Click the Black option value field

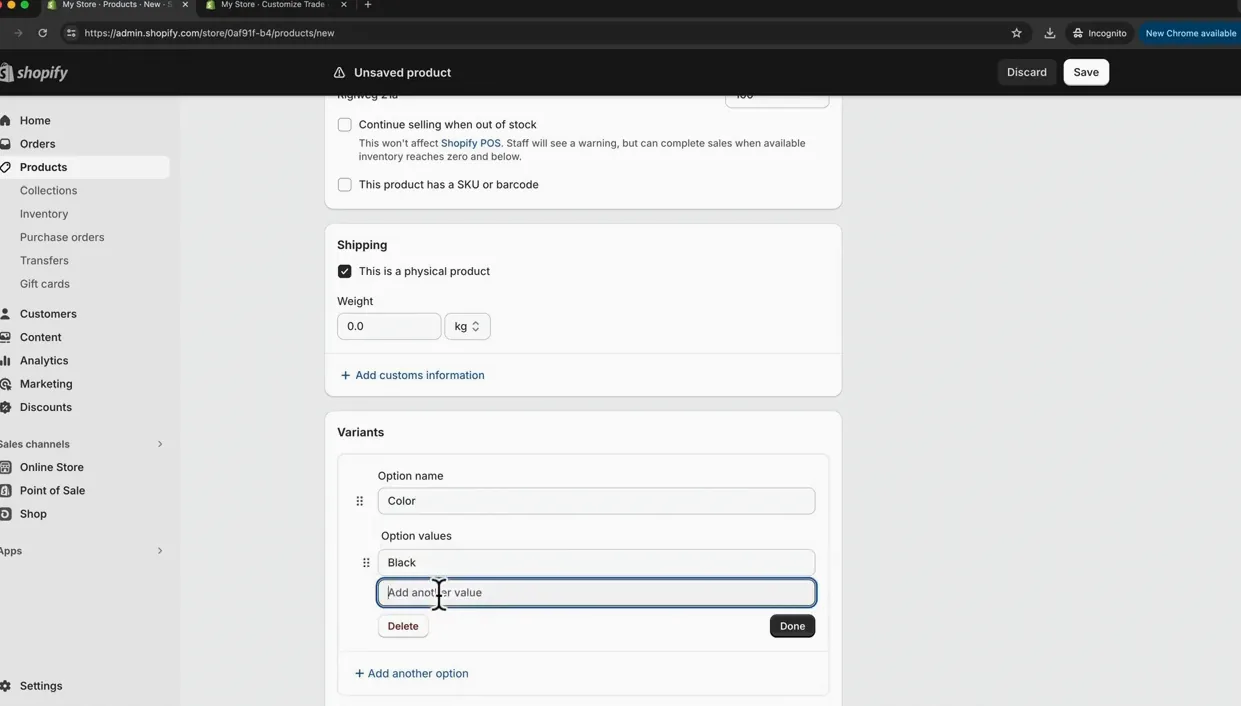[596, 562]
